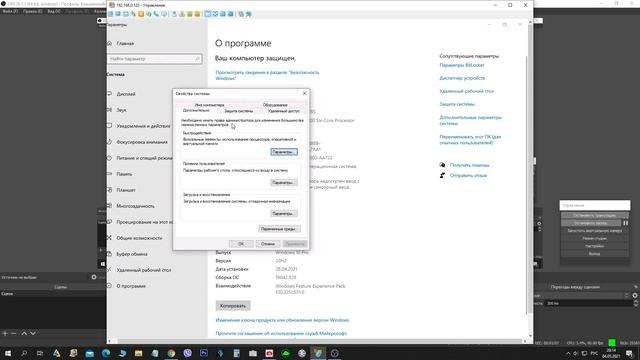
Task: Open Параметры under Быстродействие
Action: click(x=284, y=152)
